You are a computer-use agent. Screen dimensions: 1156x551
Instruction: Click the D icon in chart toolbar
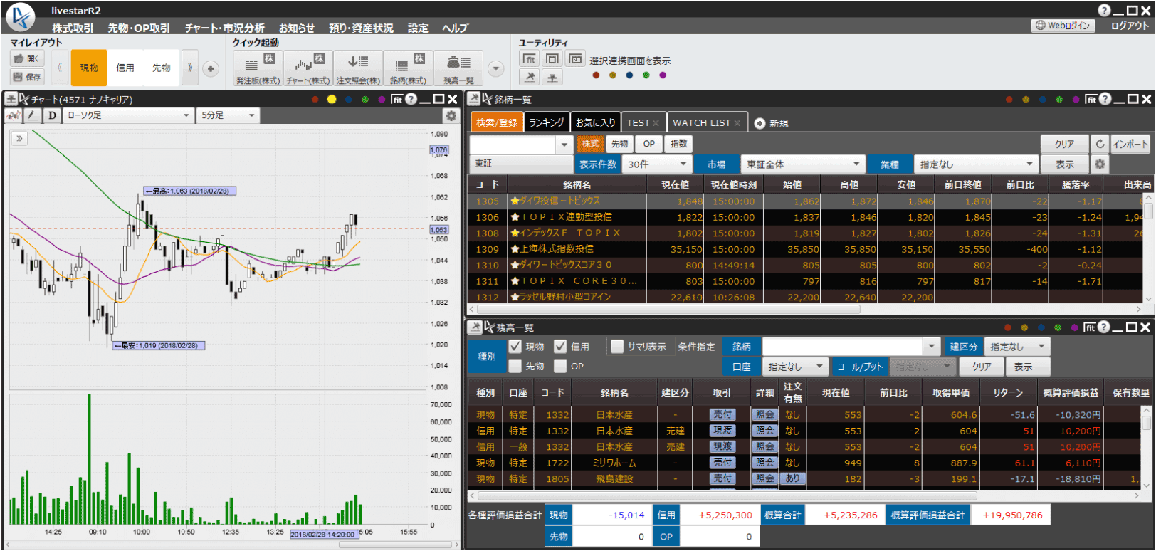click(52, 116)
